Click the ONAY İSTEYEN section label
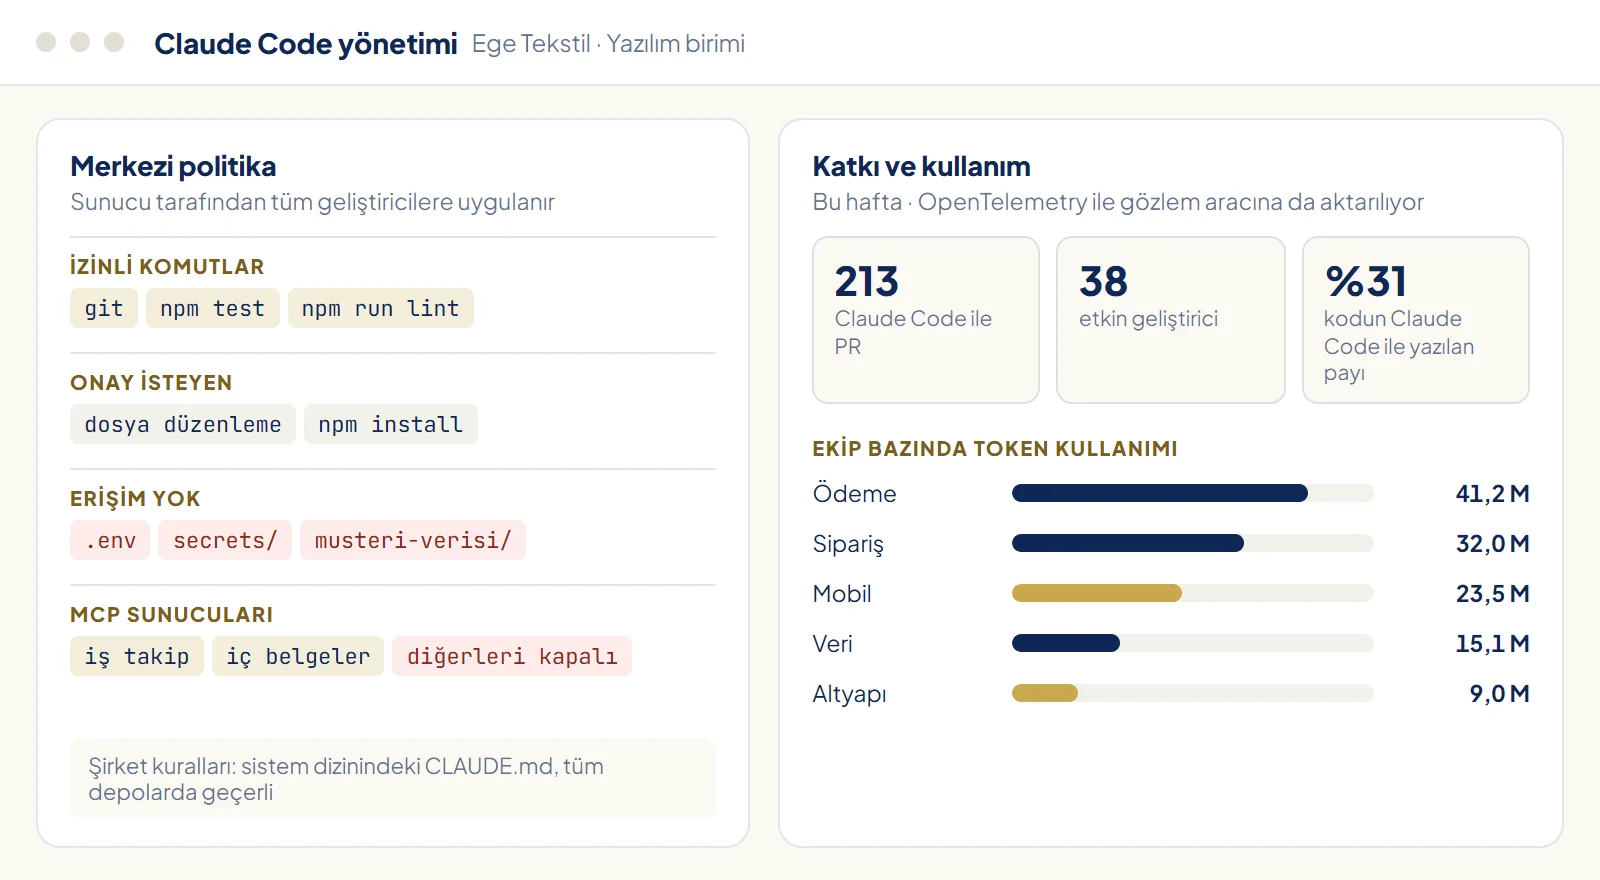The width and height of the screenshot is (1600, 880). coord(151,382)
